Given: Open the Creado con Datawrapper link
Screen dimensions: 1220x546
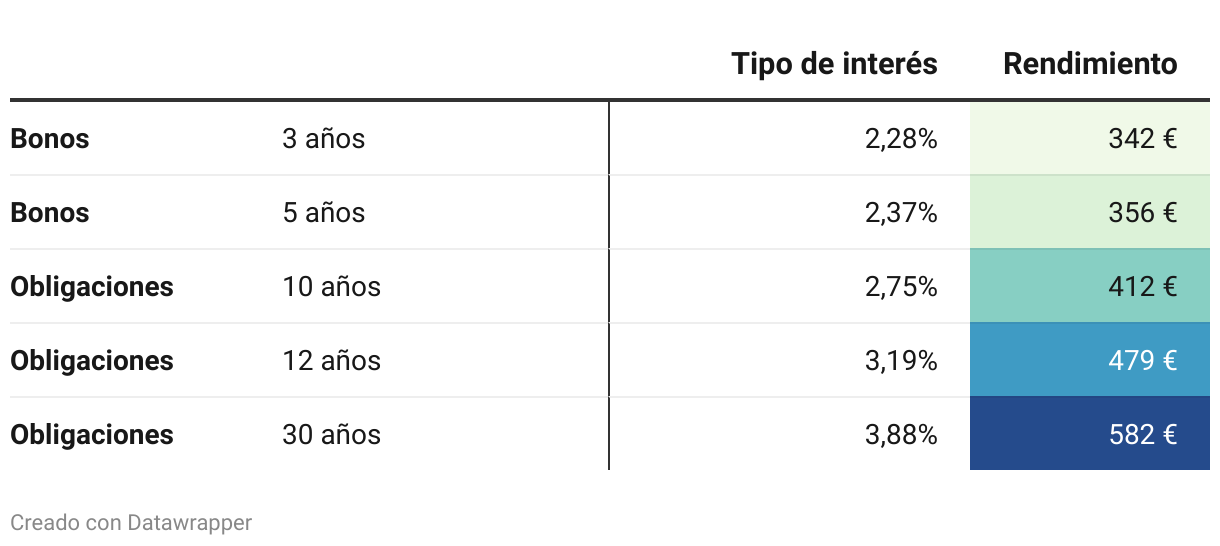Looking at the screenshot, I should 131,522.
